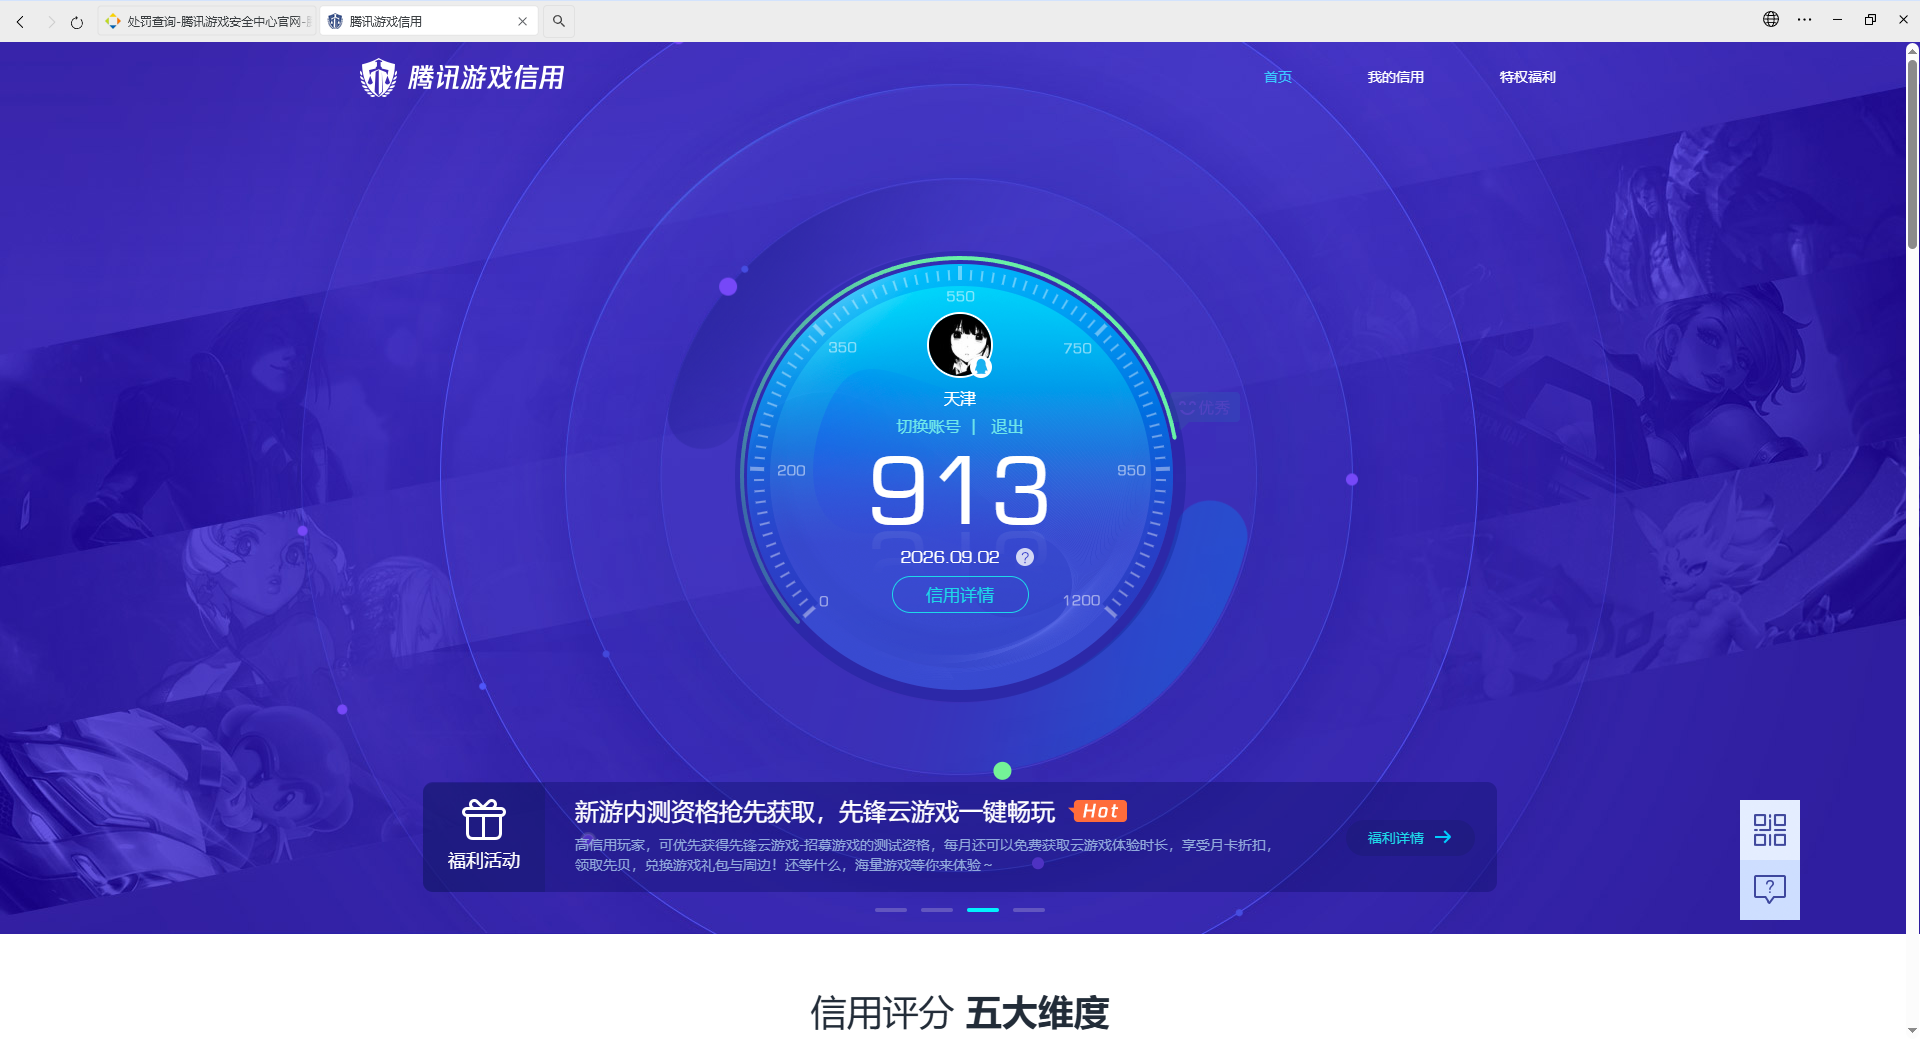
Task: Select the second carousel indicator
Action: pyautogui.click(x=937, y=910)
